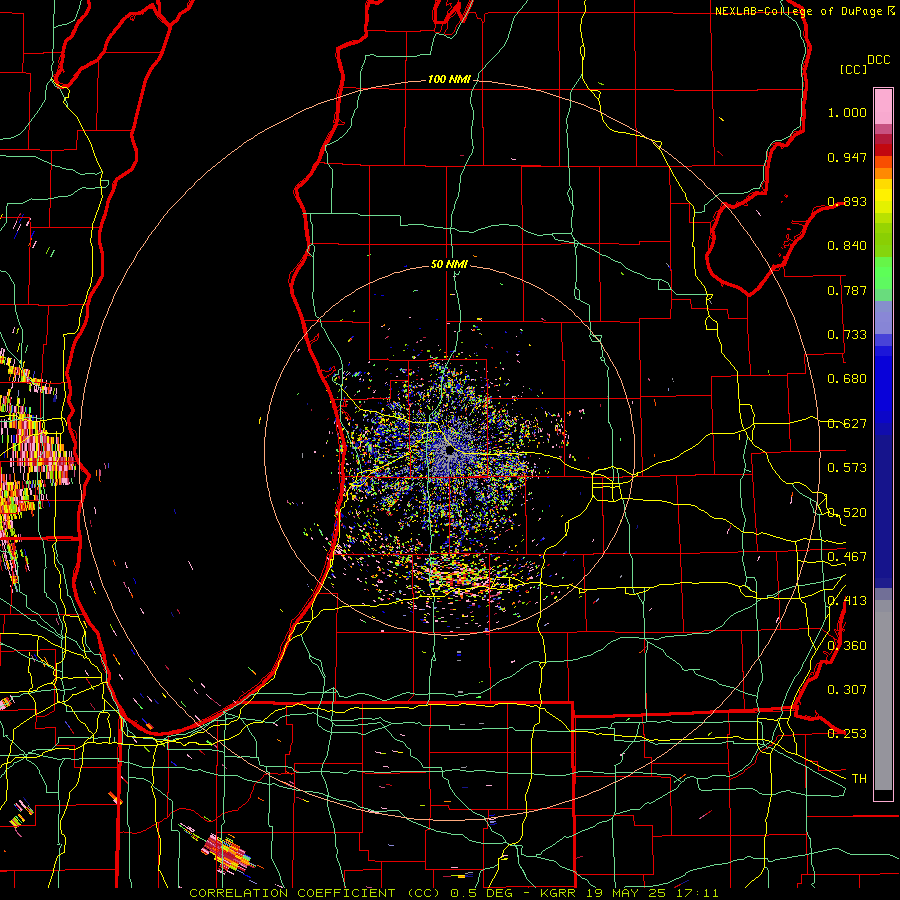Click the 0.467 scale value
This screenshot has width=900, height=900.
coord(847,557)
